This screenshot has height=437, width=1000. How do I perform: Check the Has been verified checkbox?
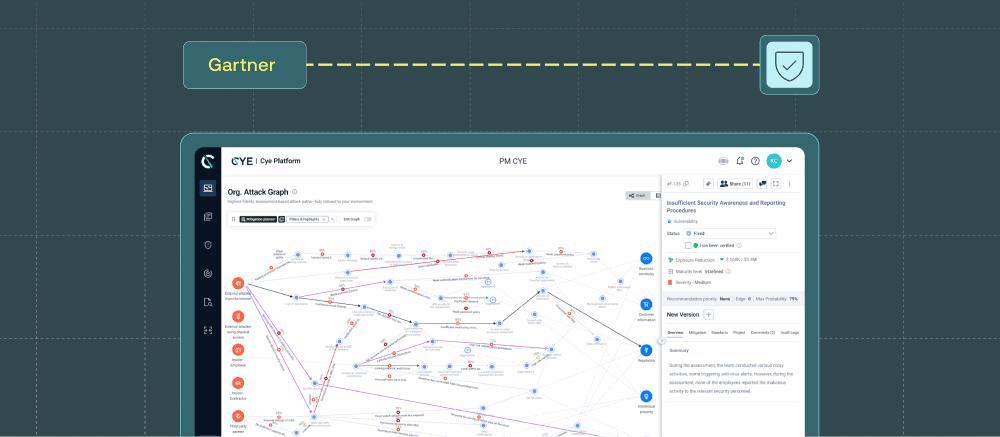(x=688, y=245)
